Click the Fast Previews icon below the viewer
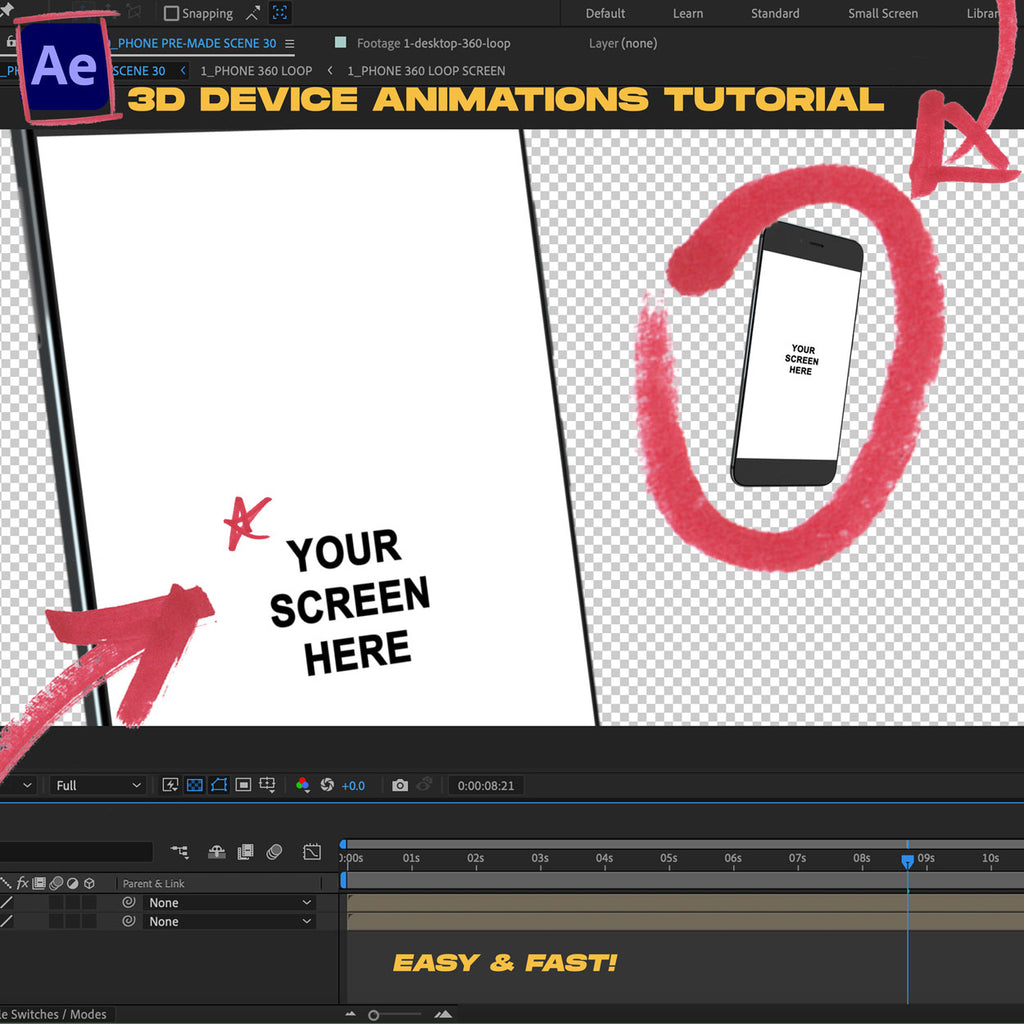The image size is (1024, 1024). click(x=170, y=785)
